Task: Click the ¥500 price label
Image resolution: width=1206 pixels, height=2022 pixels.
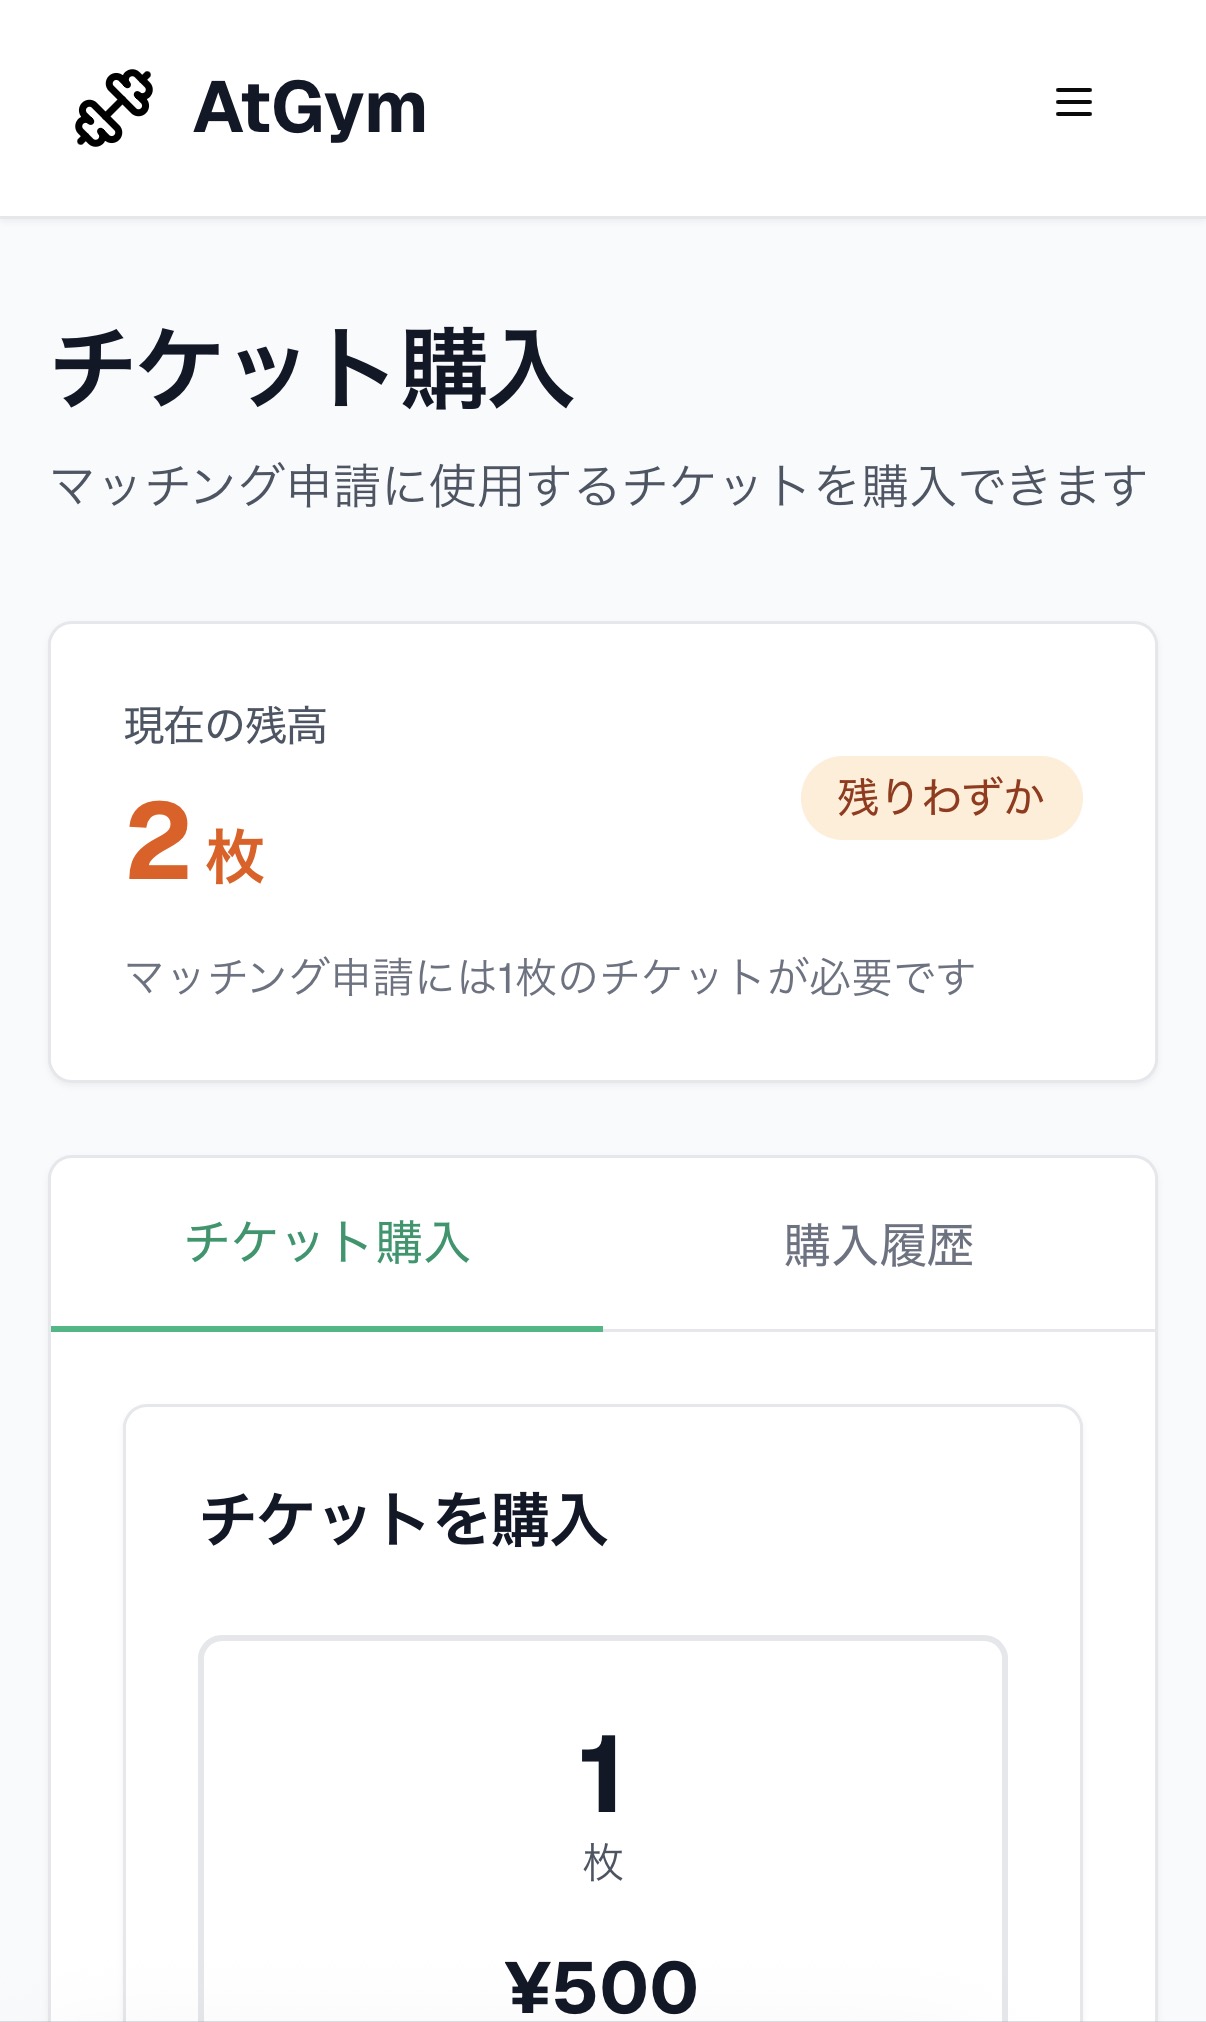Action: tap(602, 1986)
